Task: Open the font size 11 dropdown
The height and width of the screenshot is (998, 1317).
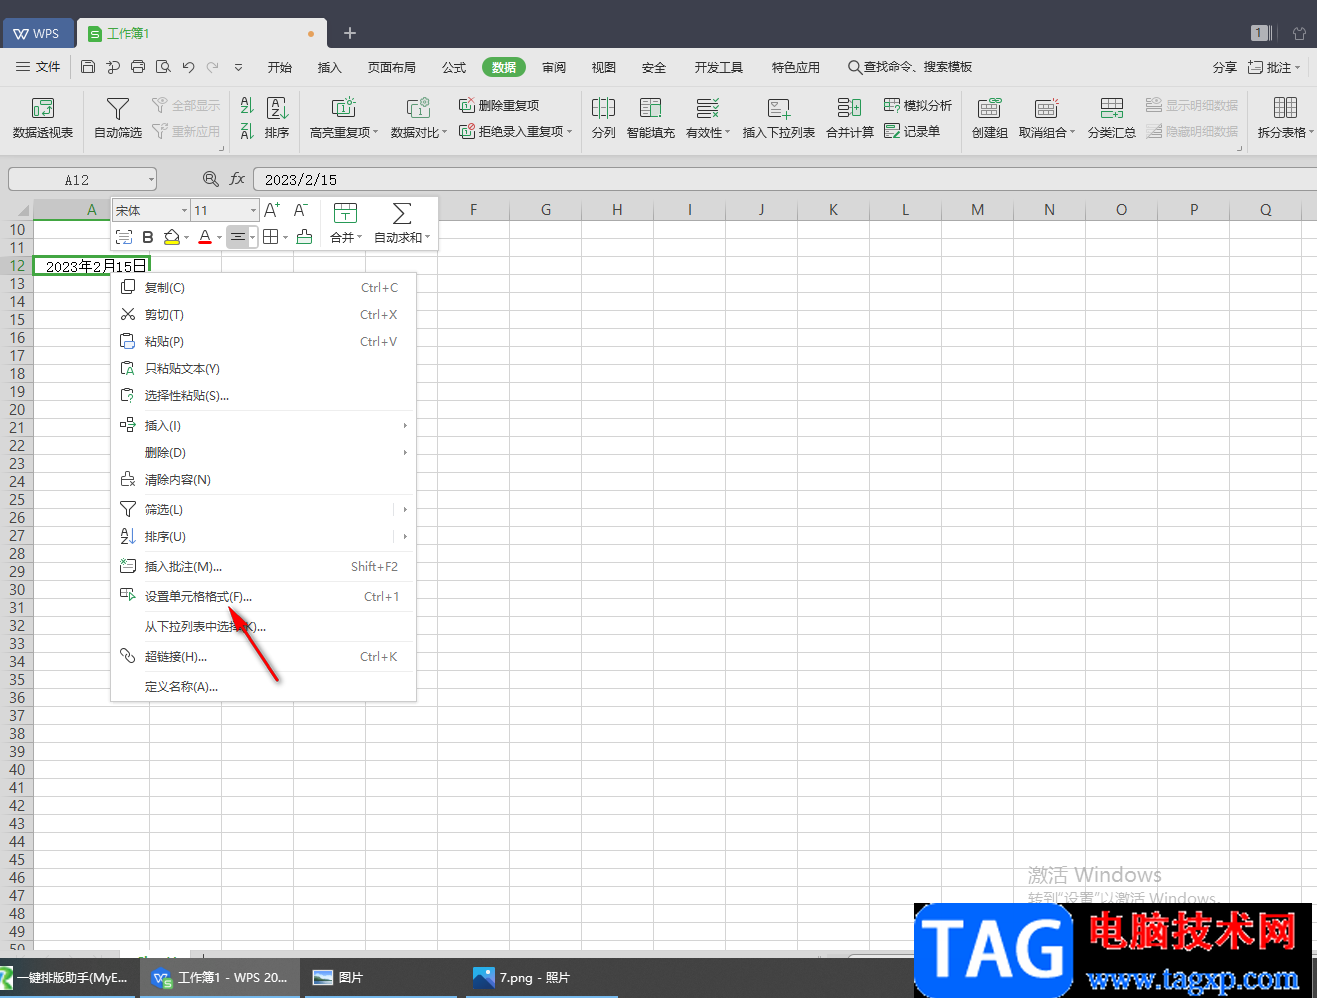Action: click(x=253, y=210)
